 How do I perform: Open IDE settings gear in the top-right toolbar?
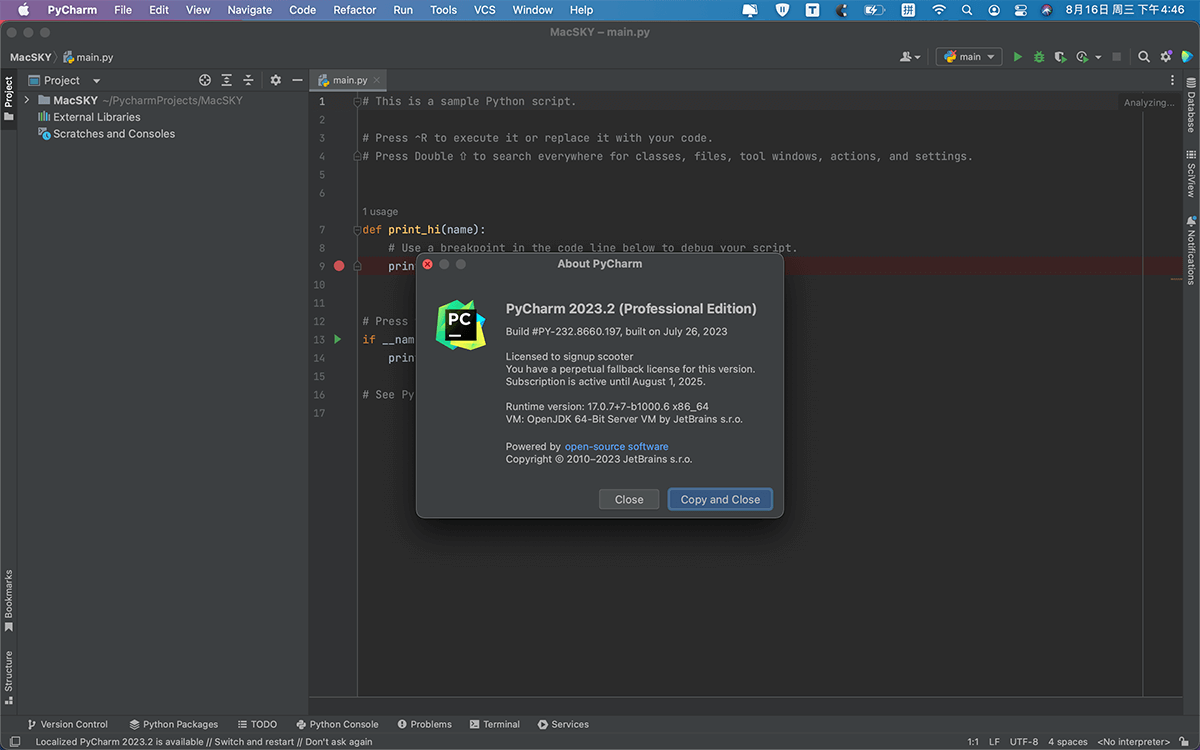tap(1165, 57)
